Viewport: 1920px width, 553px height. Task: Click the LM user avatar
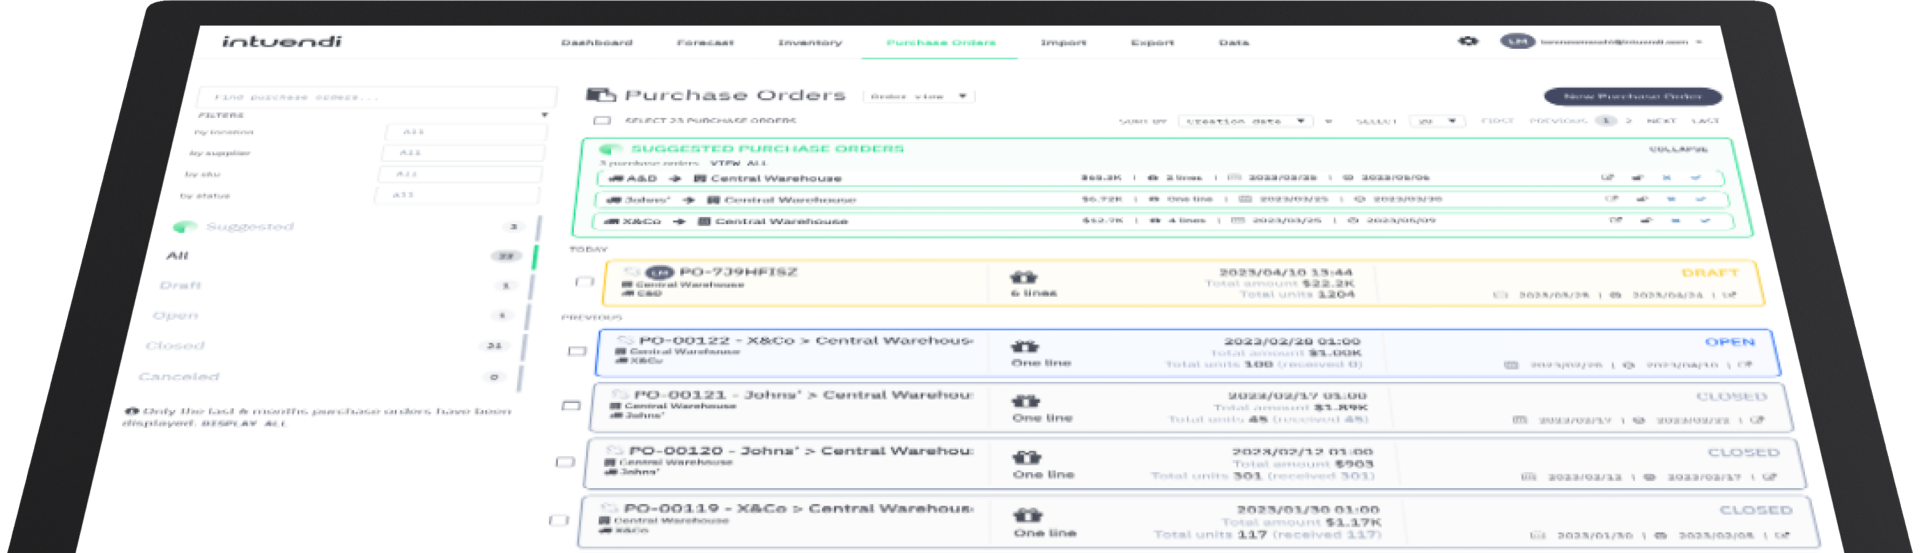[1518, 41]
